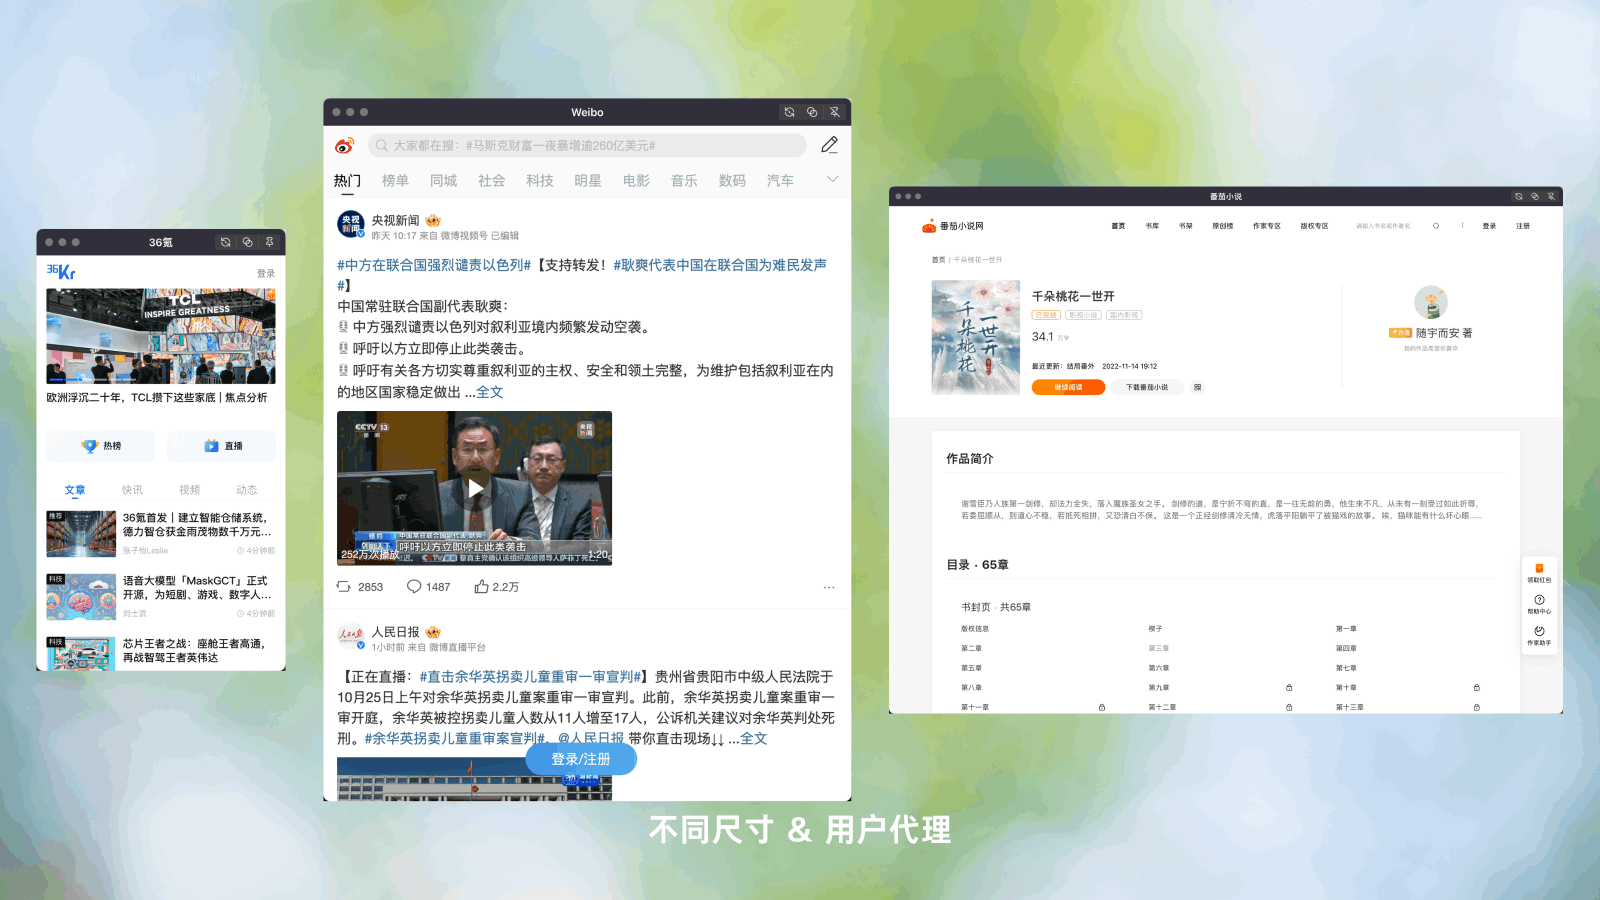This screenshot has height=900, width=1600.
Task: Click the comment icon with 1487 count
Action: tap(414, 587)
